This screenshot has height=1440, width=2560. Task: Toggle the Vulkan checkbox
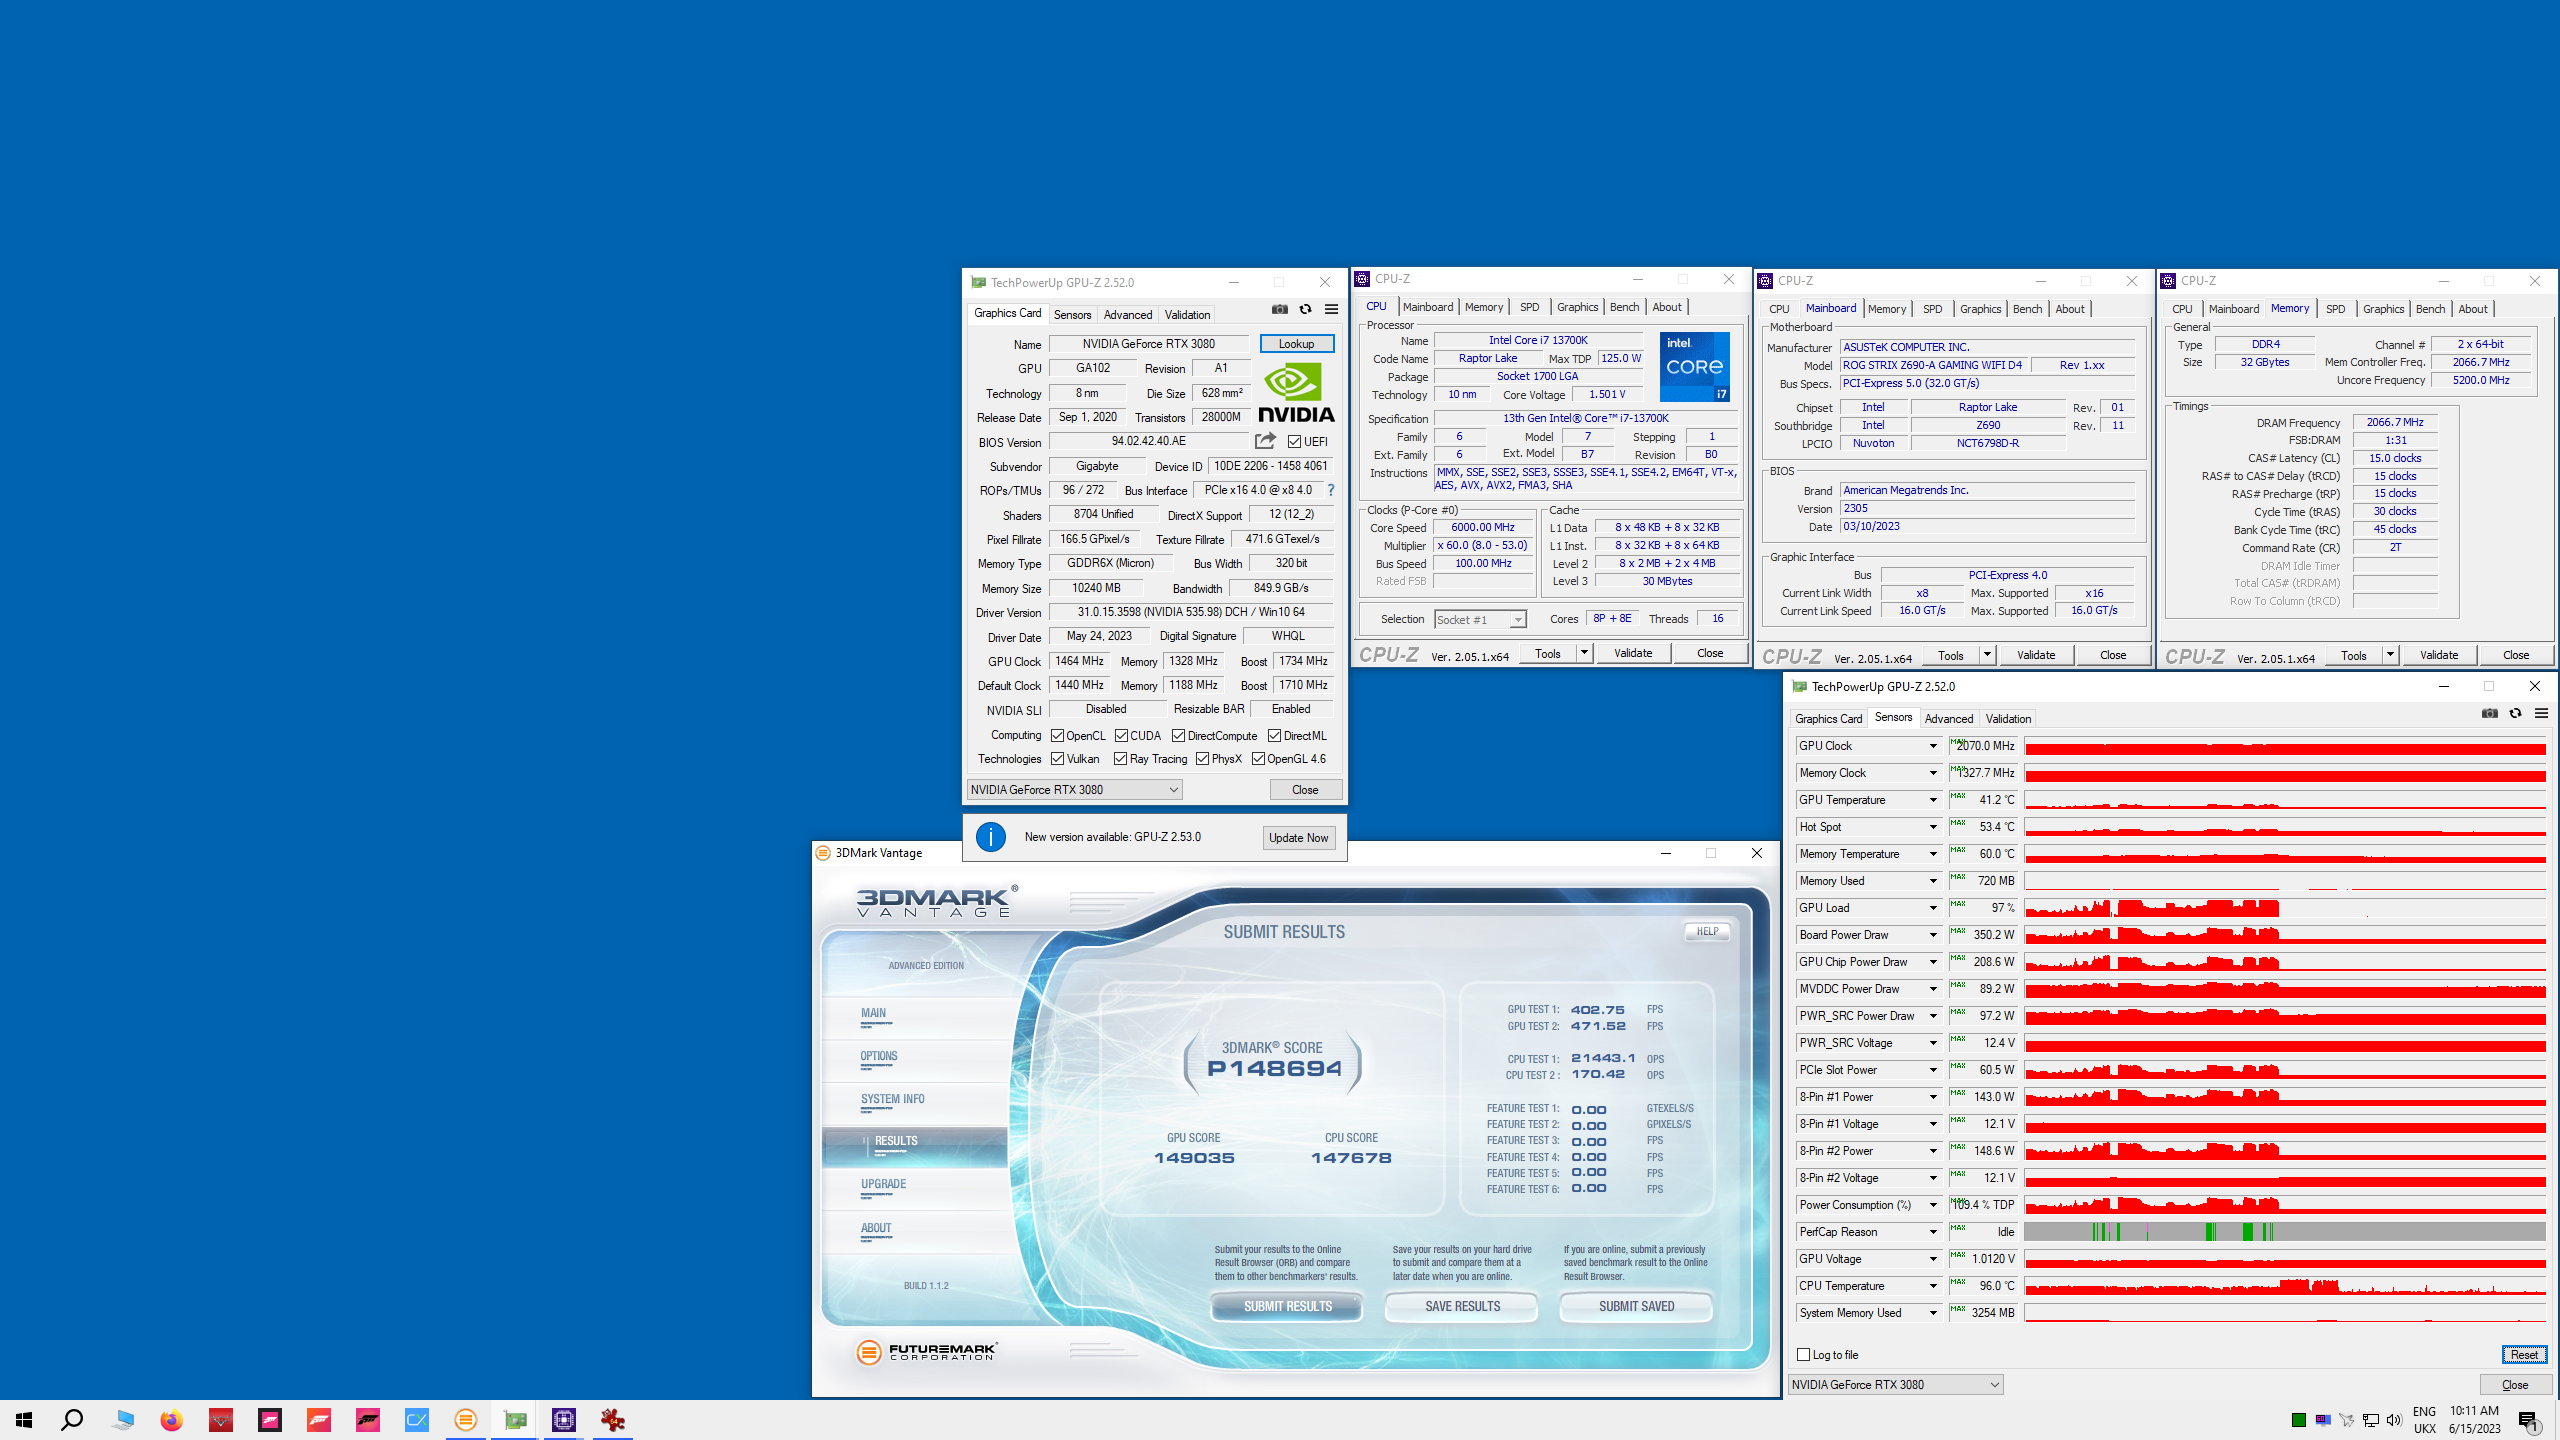[1057, 759]
